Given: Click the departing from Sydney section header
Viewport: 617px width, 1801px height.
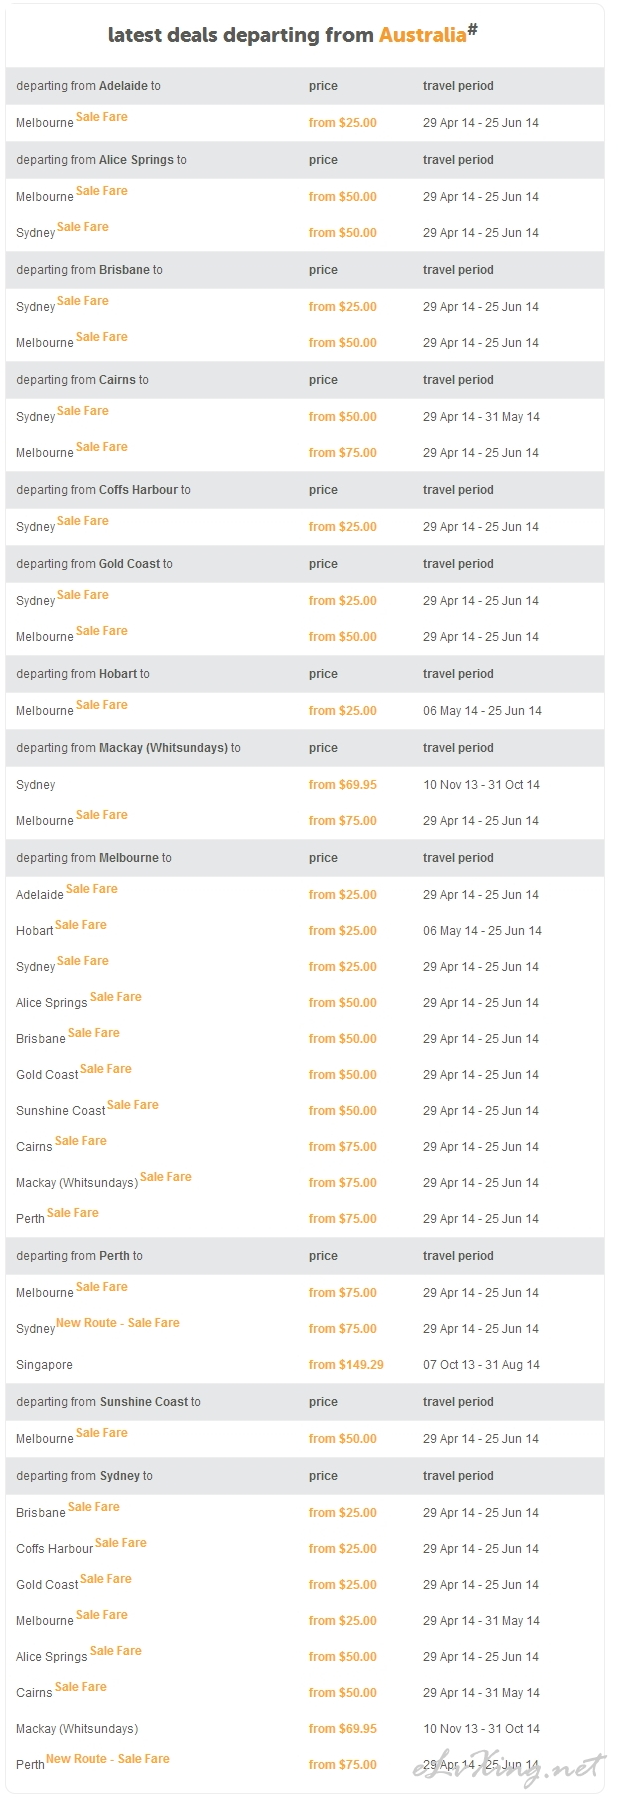Looking at the screenshot, I should point(305,1476).
